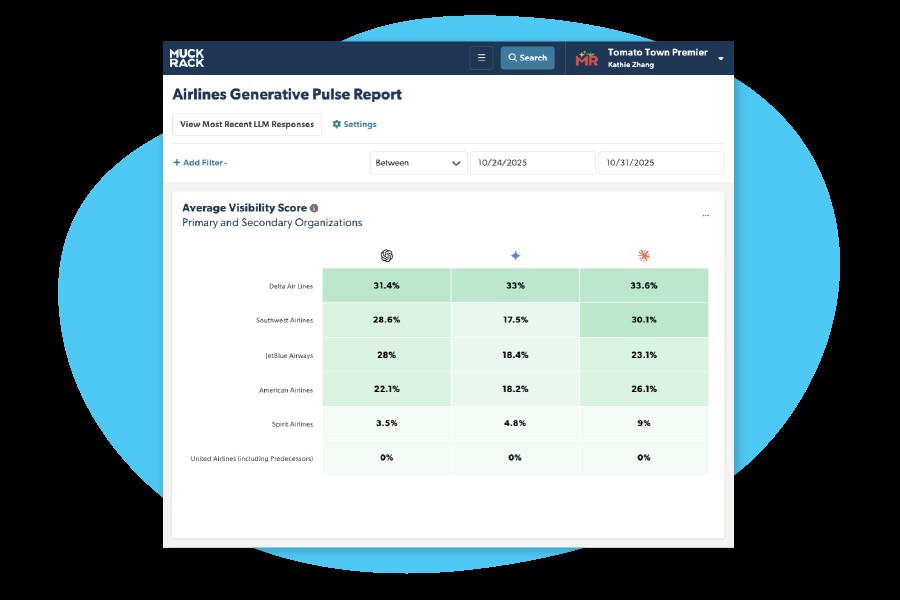
Task: Click the 17.5% Southwest cell
Action: (x=515, y=320)
